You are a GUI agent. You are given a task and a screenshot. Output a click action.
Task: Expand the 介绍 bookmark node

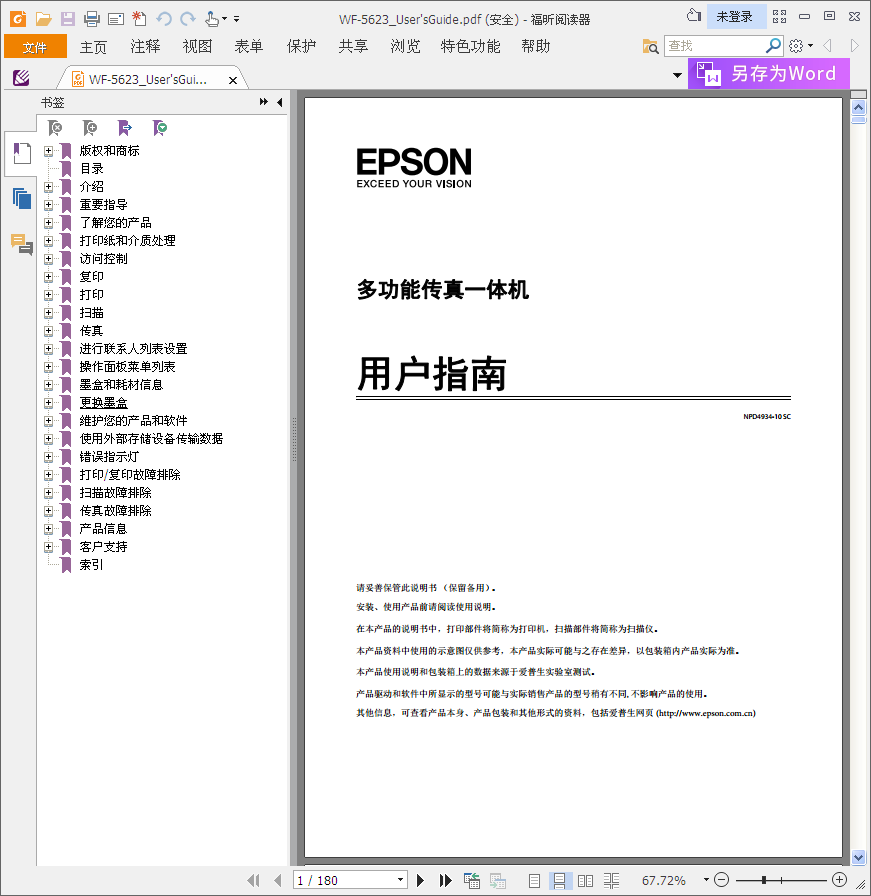coord(49,187)
